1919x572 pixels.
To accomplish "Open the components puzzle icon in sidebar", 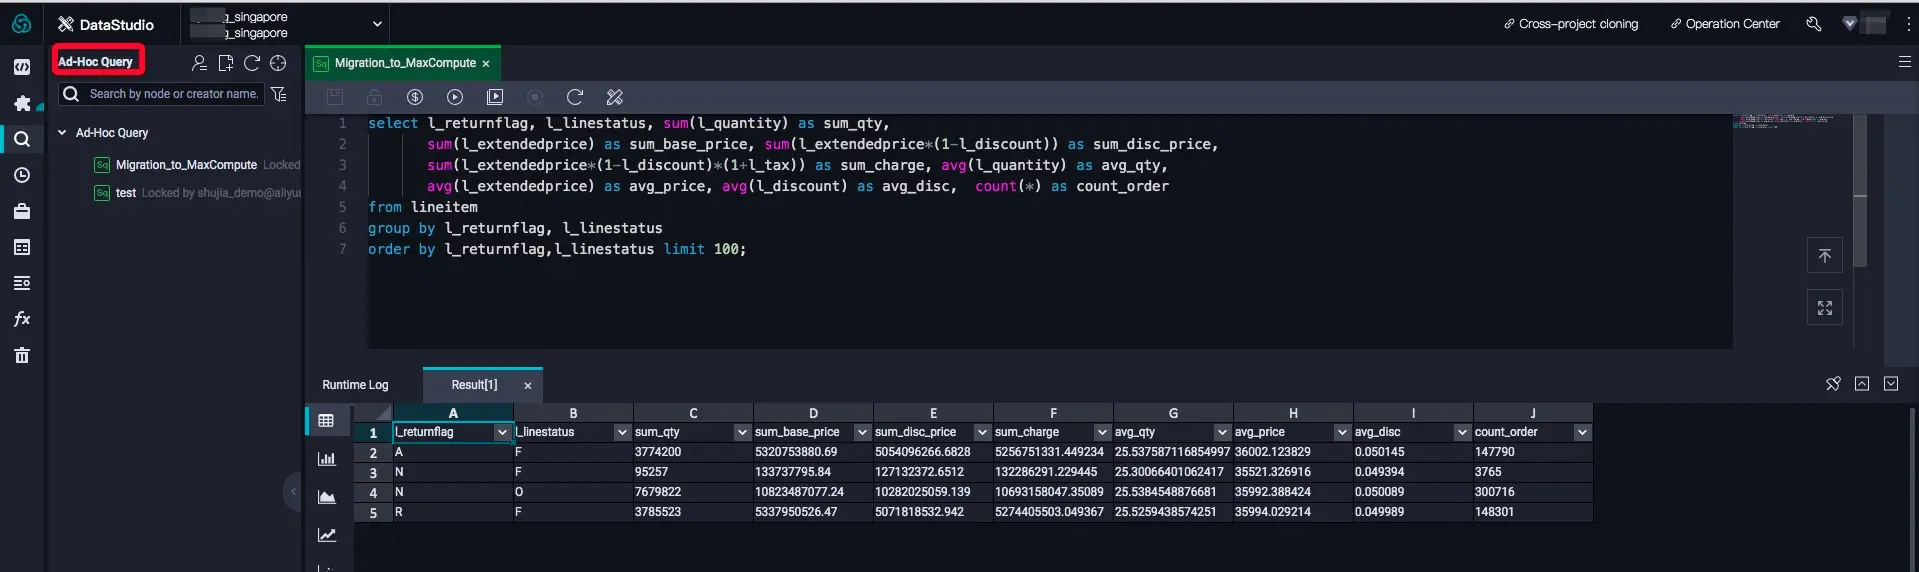I will click(22, 103).
